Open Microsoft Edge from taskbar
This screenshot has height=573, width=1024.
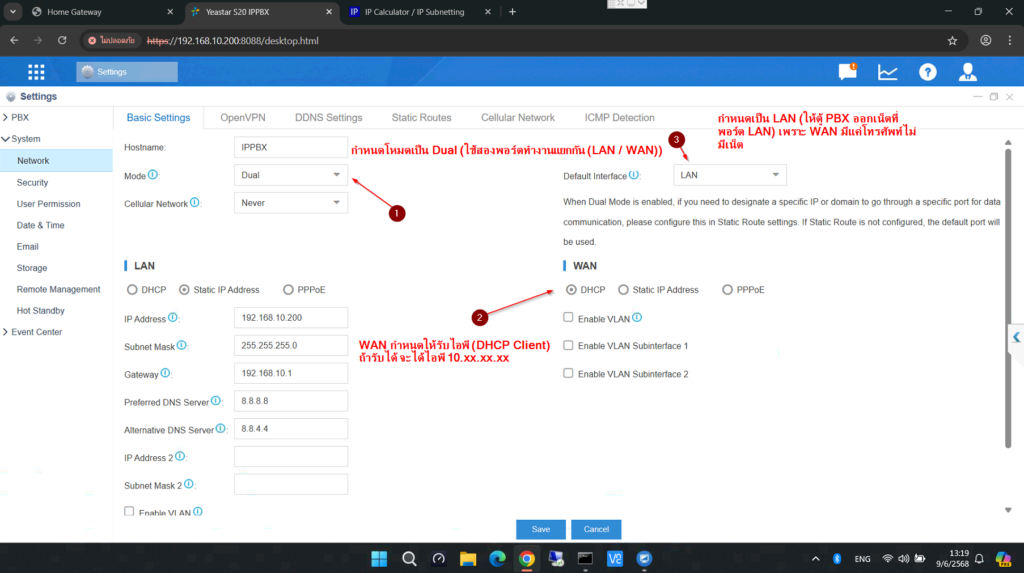pyautogui.click(x=497, y=559)
